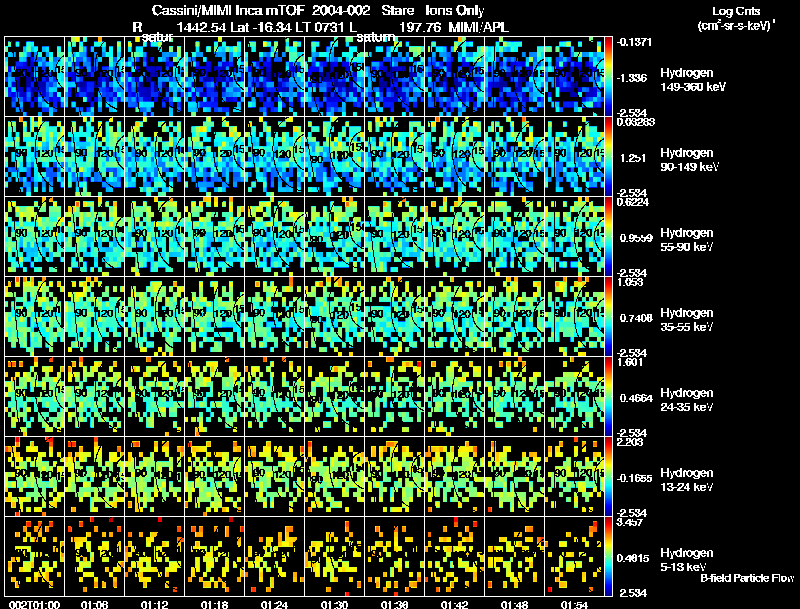
Task: Click the Hydrogen 90-149 keV color bar
Action: 608,157
